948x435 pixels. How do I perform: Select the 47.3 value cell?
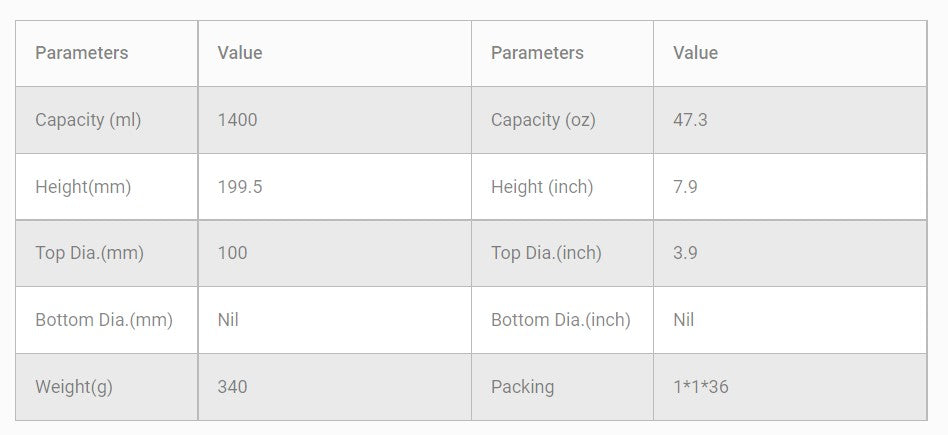(x=690, y=120)
